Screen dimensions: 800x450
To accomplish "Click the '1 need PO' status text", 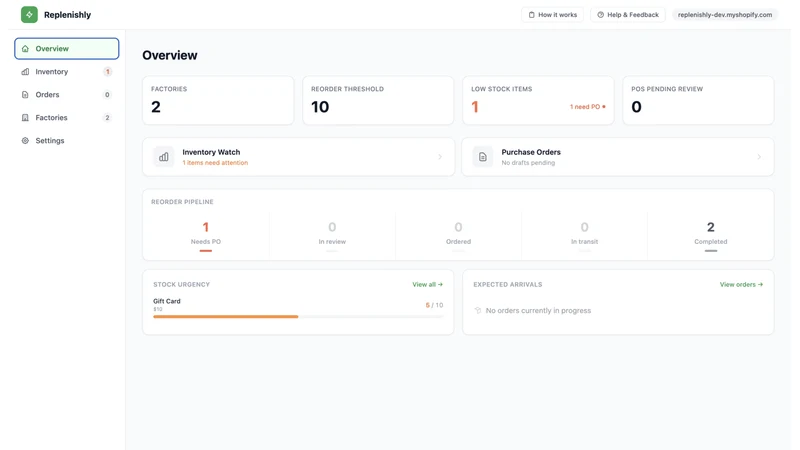I will coord(585,107).
